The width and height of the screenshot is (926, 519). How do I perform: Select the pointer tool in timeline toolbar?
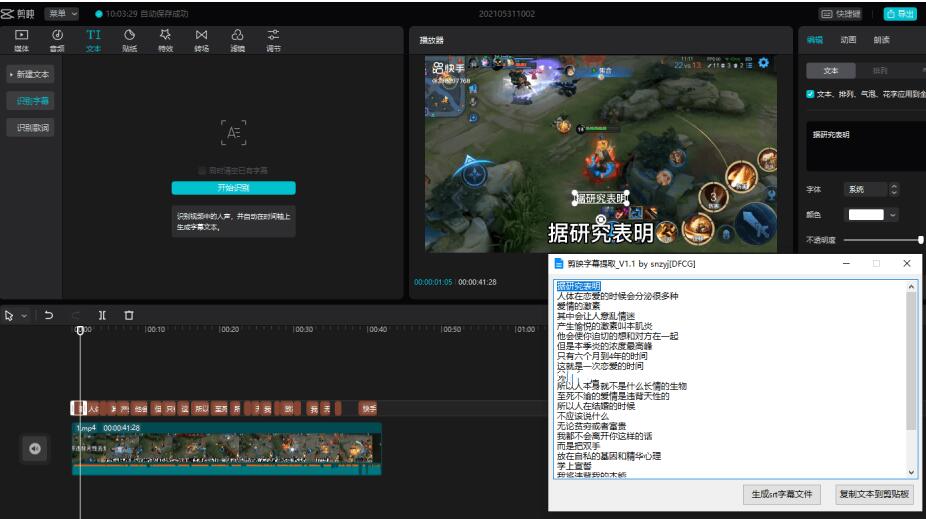(9, 316)
